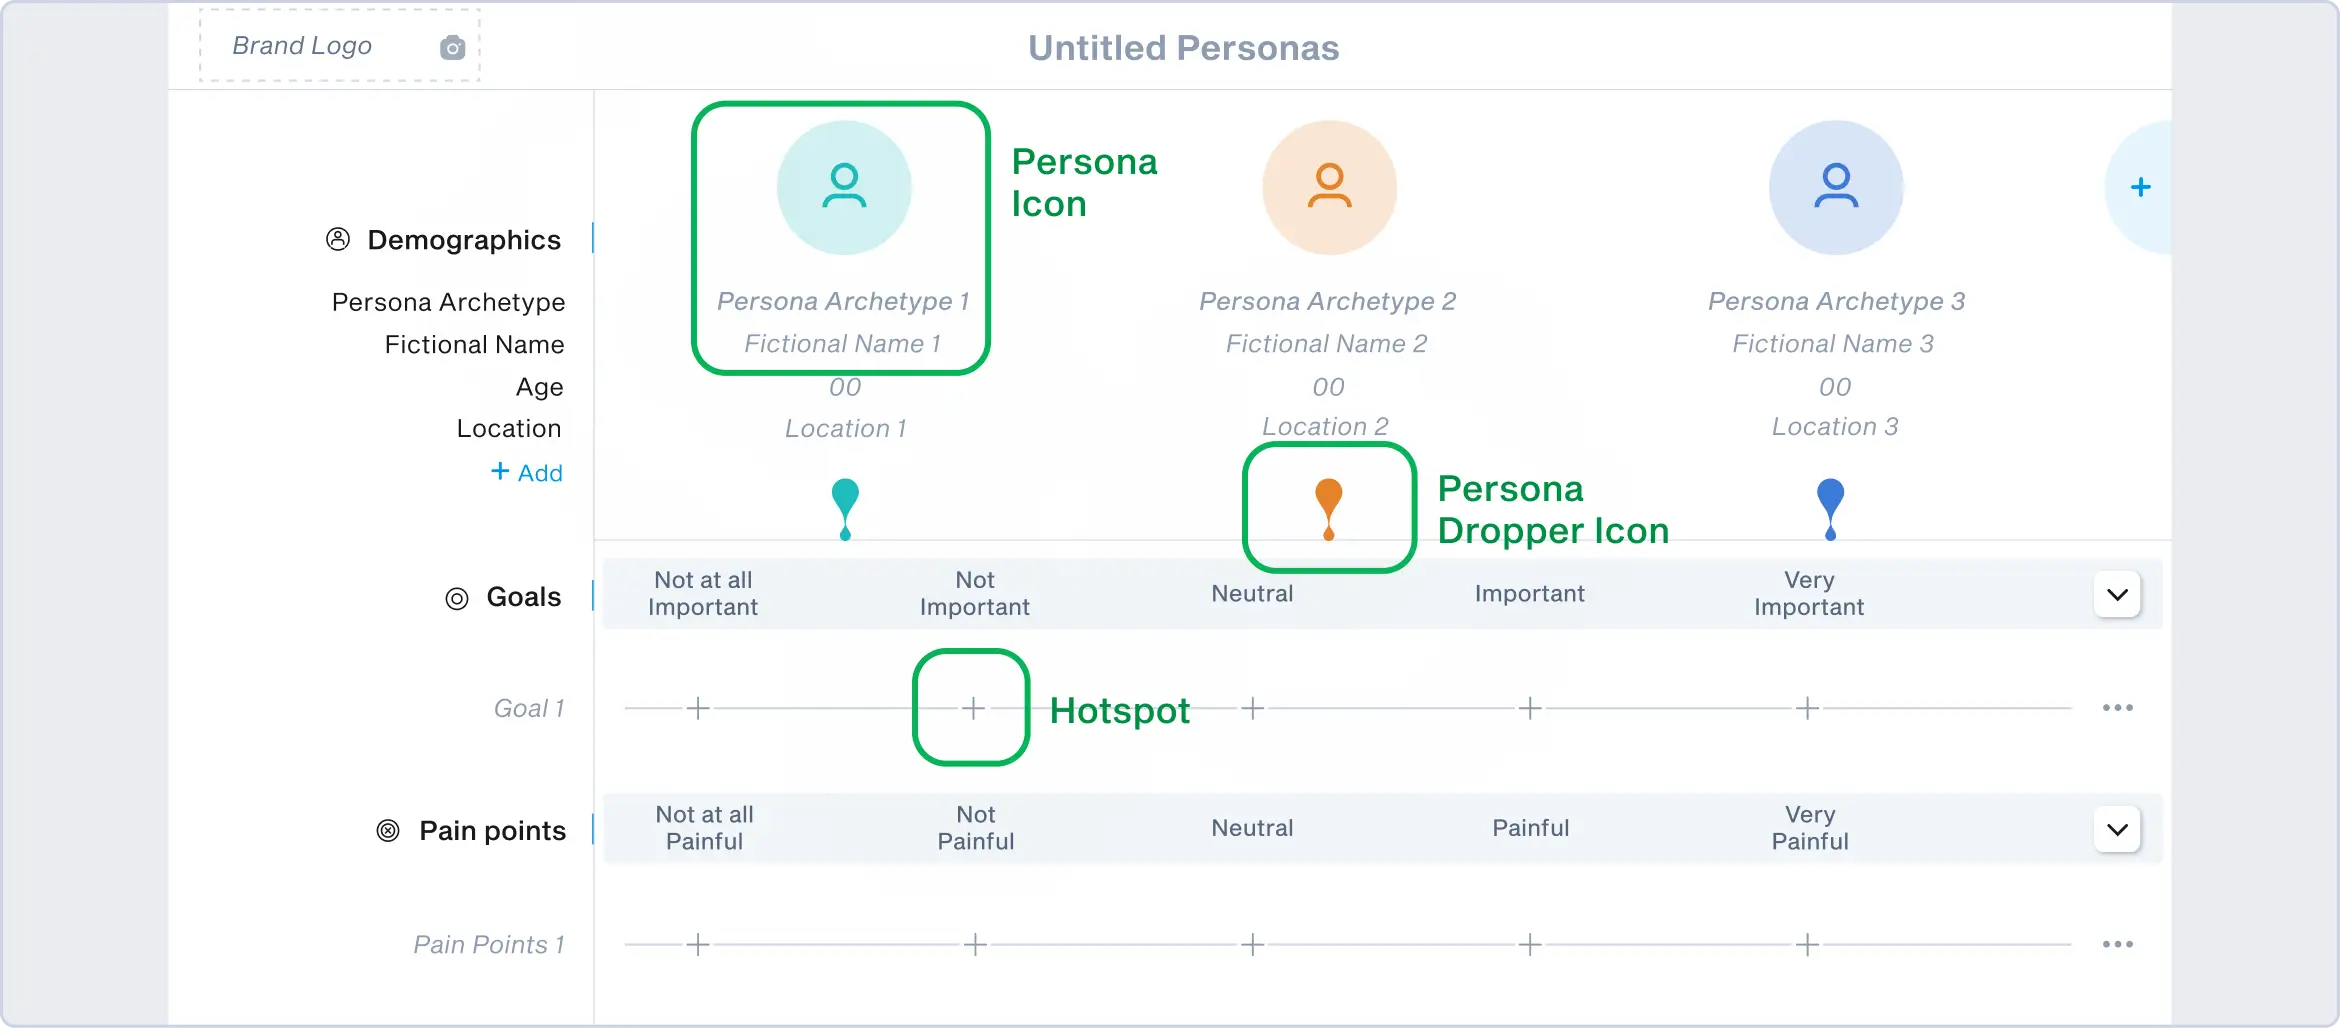Edit the Fictional Name 2 field
Screen dimensions: 2340x1028
point(1327,344)
